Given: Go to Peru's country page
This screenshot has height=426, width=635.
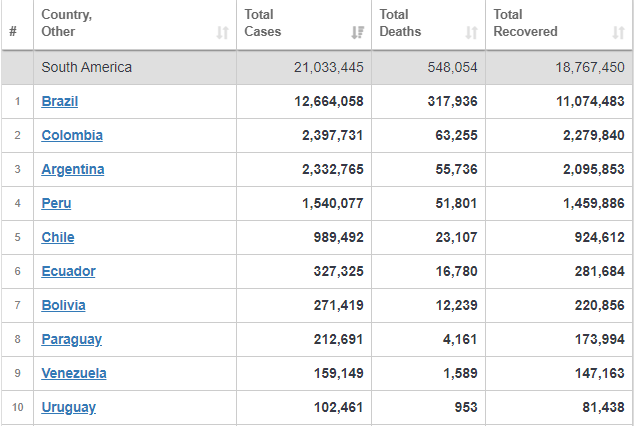Looking at the screenshot, I should coord(56,203).
